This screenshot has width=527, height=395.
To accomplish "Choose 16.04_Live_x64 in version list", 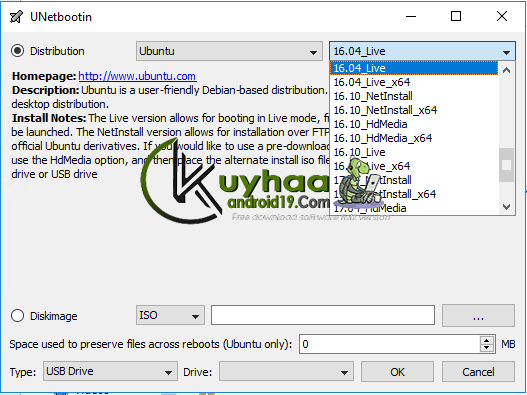I will click(x=414, y=82).
